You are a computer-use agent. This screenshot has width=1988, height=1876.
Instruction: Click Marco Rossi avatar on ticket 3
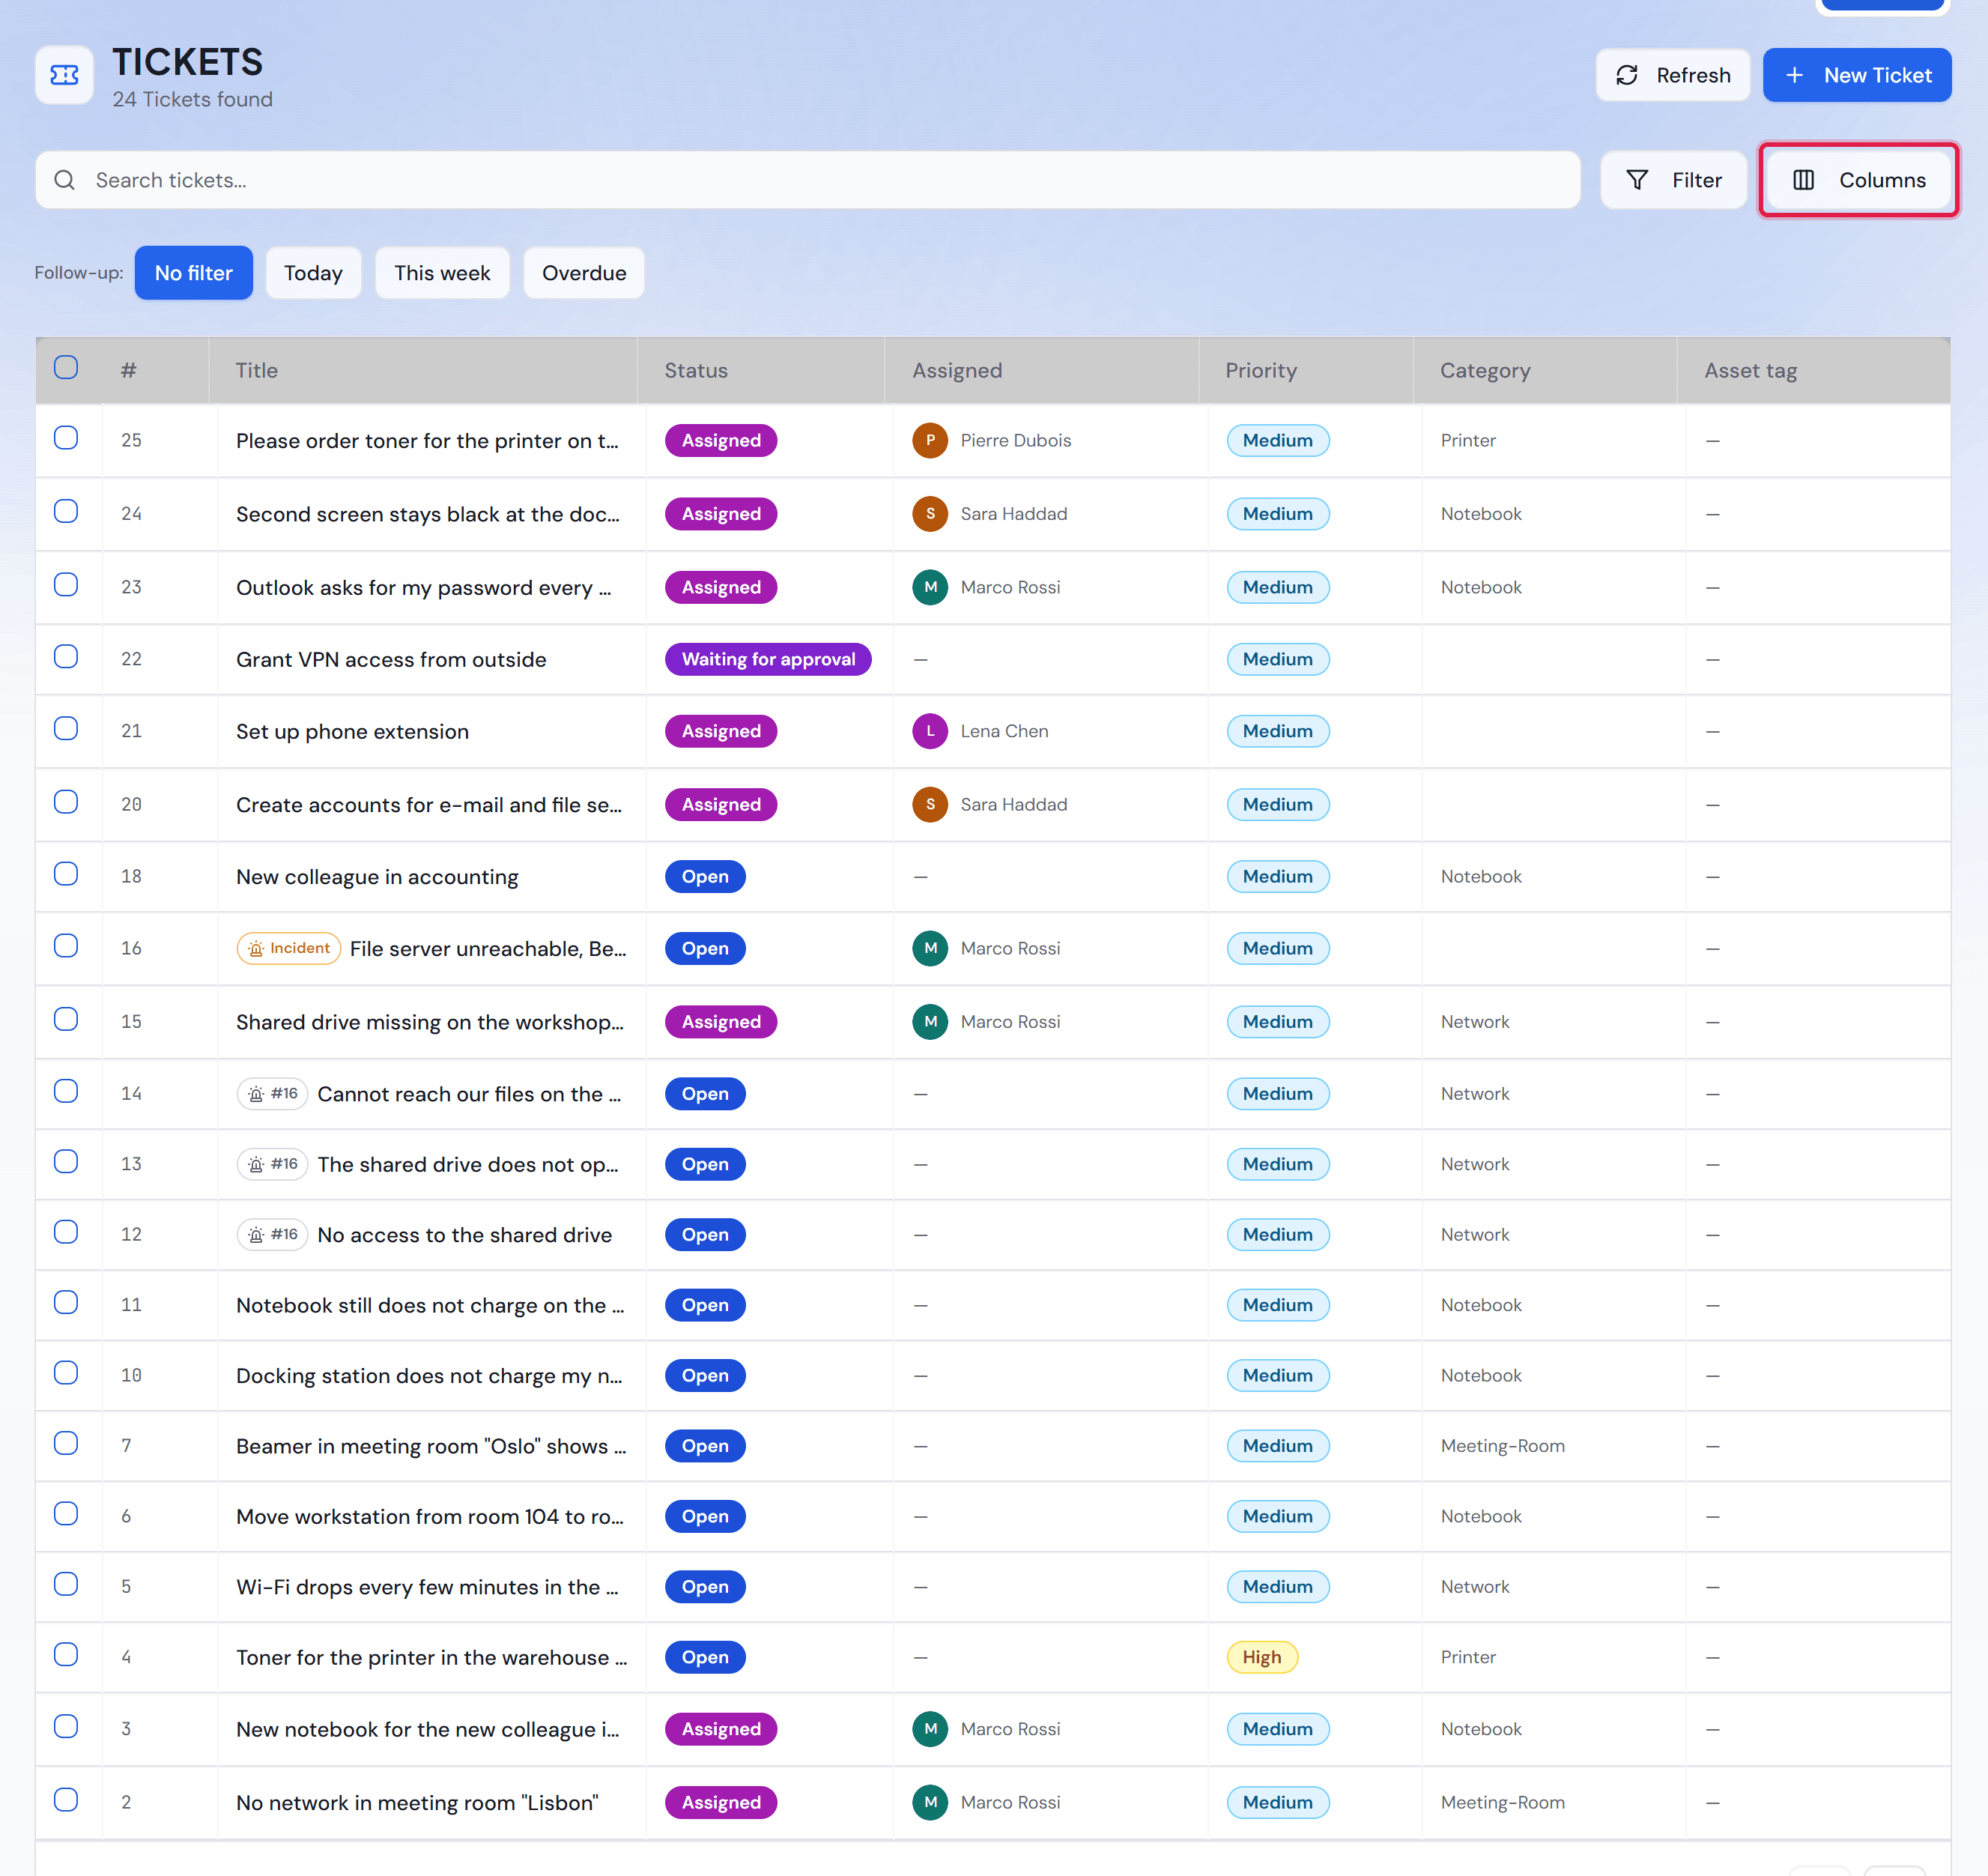[930, 1729]
